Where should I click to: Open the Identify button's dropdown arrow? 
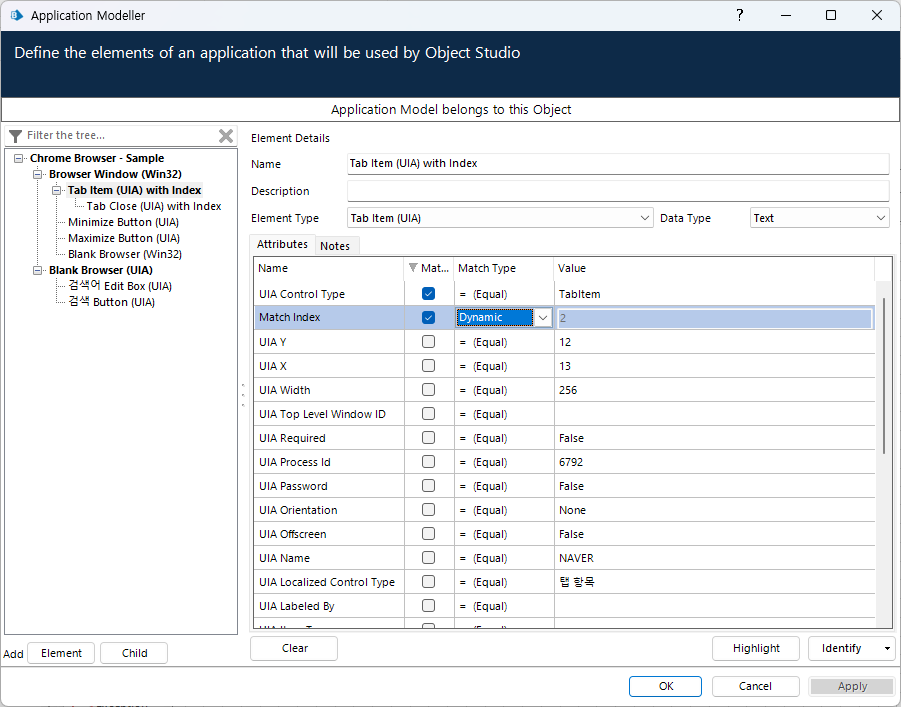(x=888, y=648)
